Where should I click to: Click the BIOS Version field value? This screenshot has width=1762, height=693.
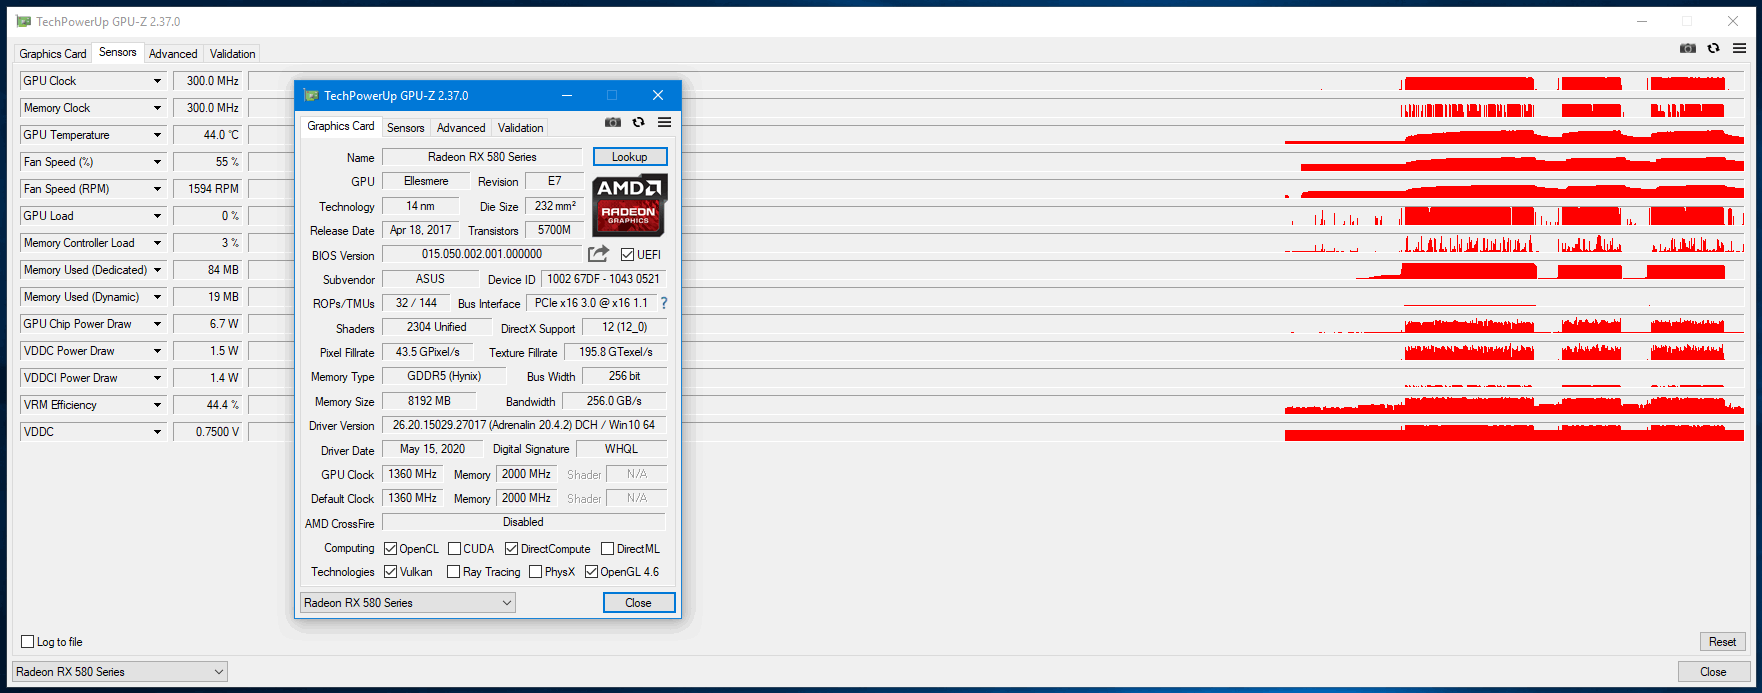482,254
